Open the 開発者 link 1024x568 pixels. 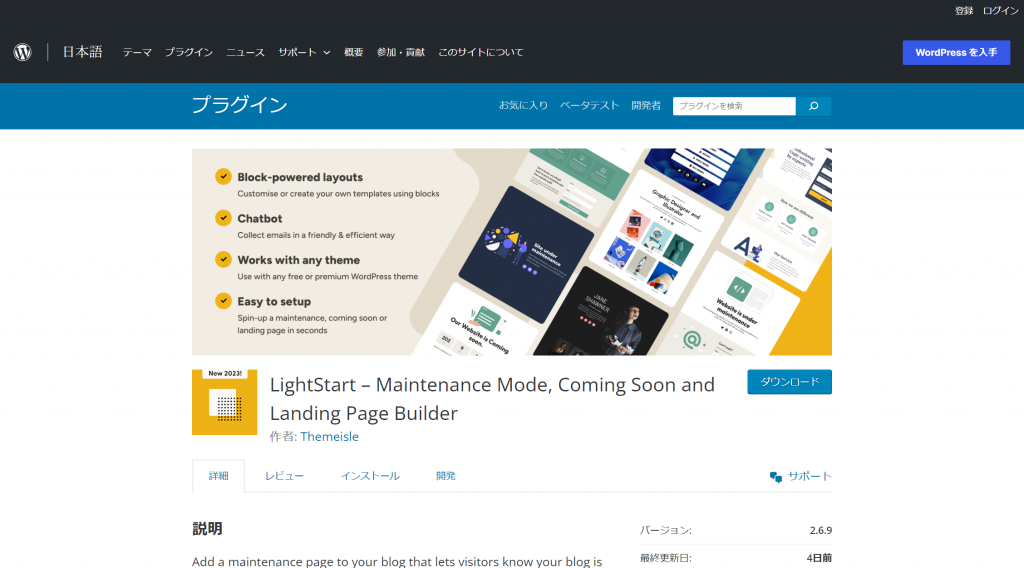646,105
